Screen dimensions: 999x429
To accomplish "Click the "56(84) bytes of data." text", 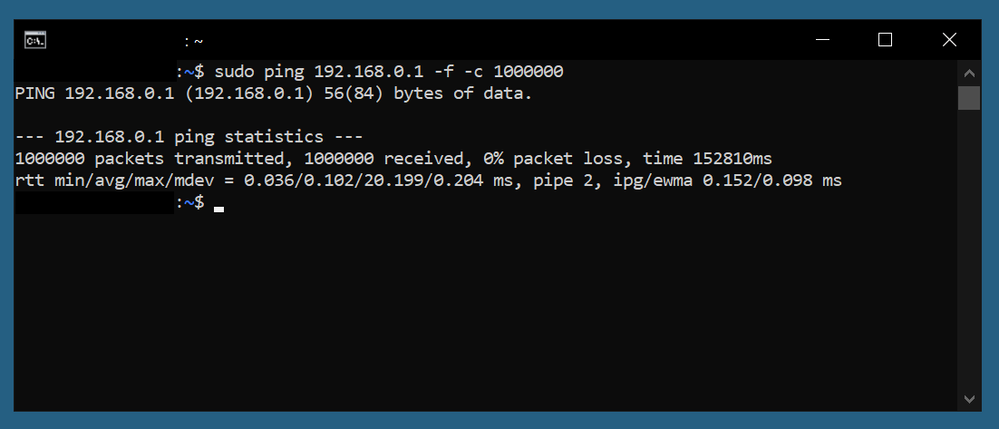I will coord(433,94).
